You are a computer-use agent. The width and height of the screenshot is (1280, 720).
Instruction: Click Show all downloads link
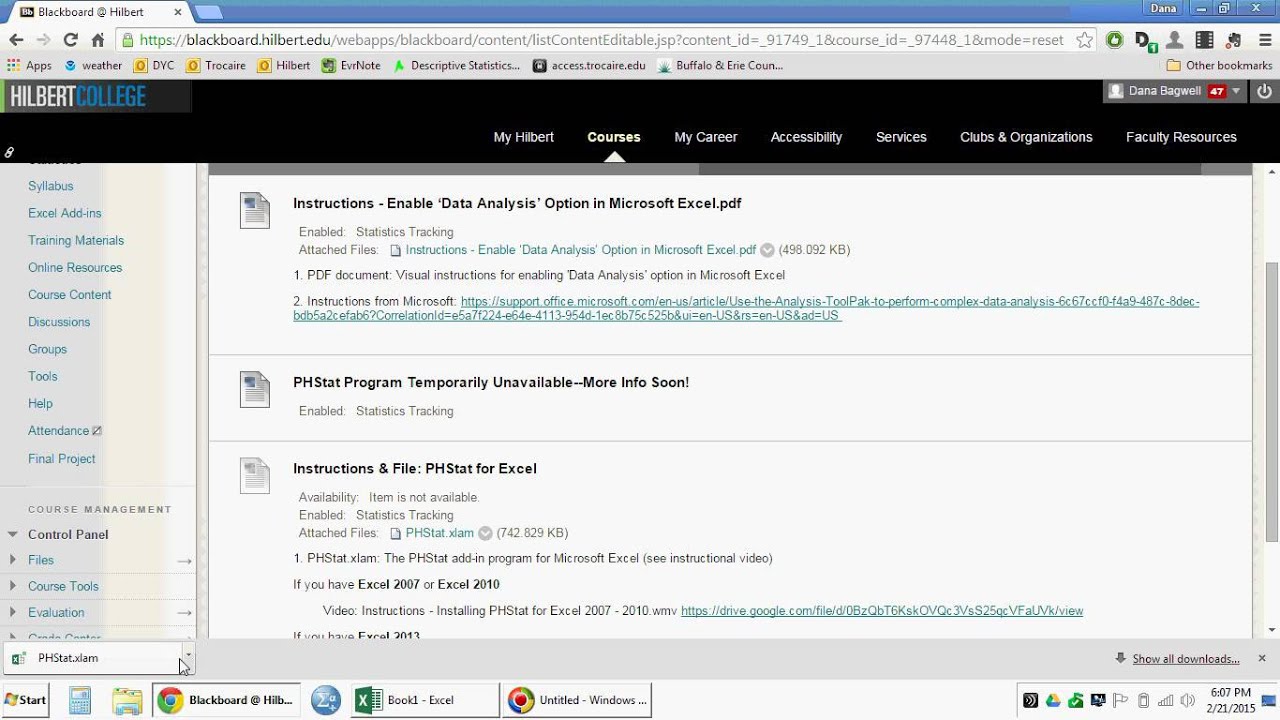(1186, 659)
